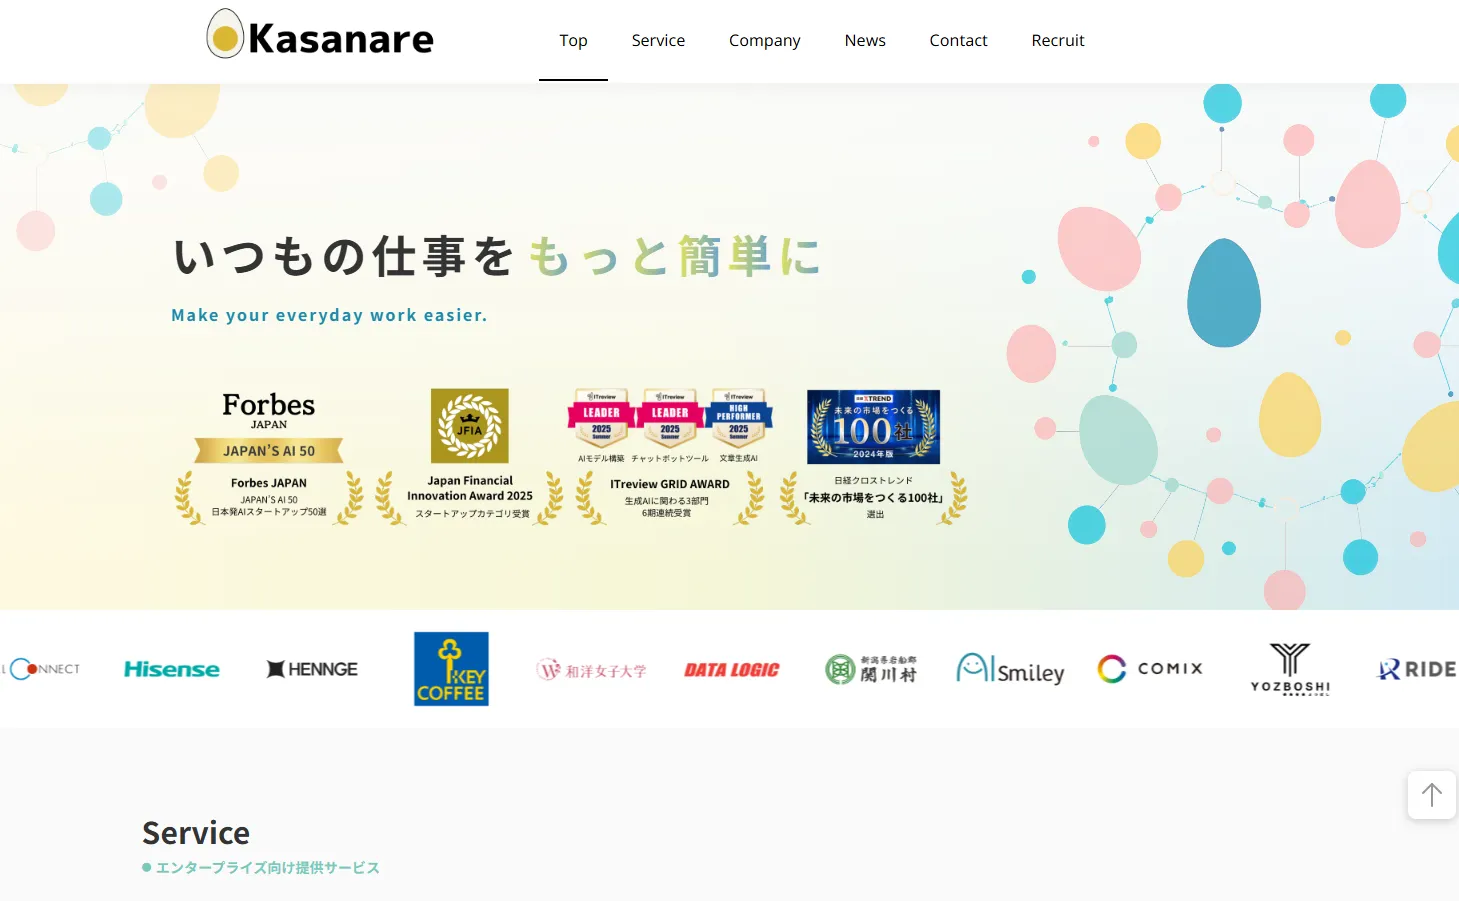Go to the Company page
The width and height of the screenshot is (1459, 901).
[764, 41]
